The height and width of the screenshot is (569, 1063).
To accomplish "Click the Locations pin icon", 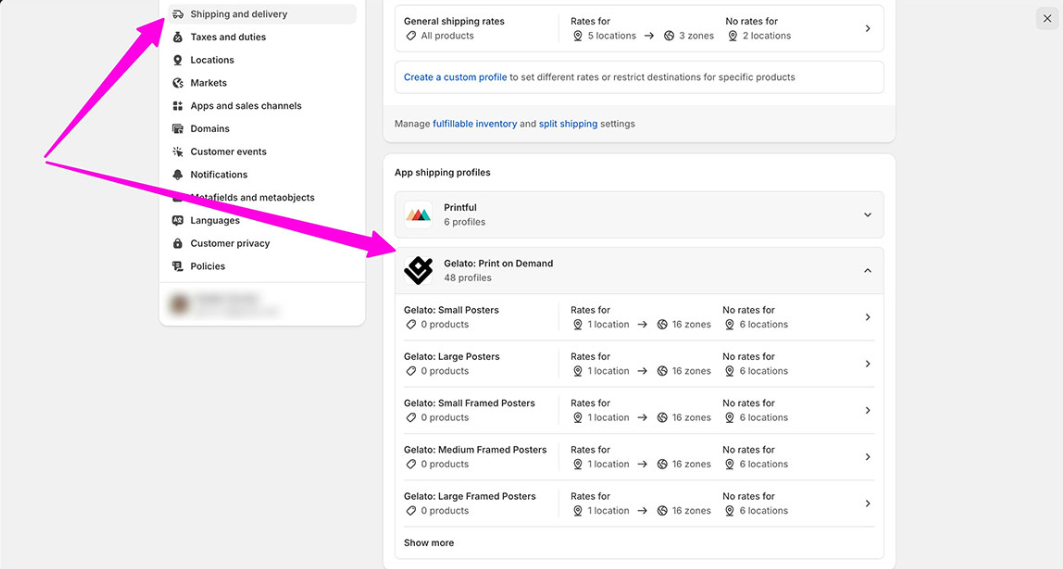I will [x=178, y=60].
